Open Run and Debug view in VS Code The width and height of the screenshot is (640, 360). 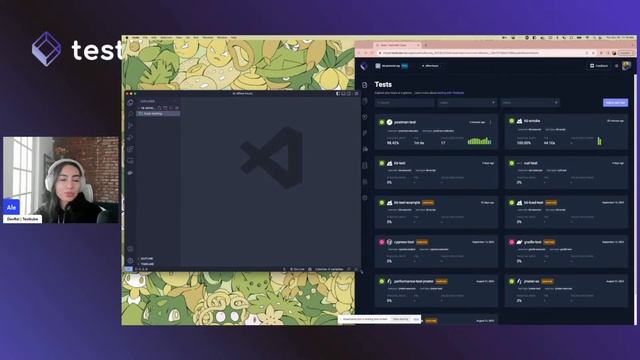click(130, 138)
